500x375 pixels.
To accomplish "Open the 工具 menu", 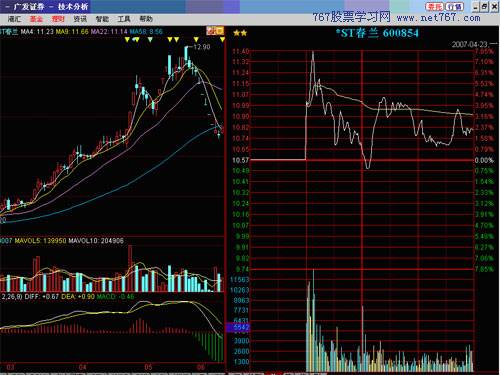I will point(124,19).
